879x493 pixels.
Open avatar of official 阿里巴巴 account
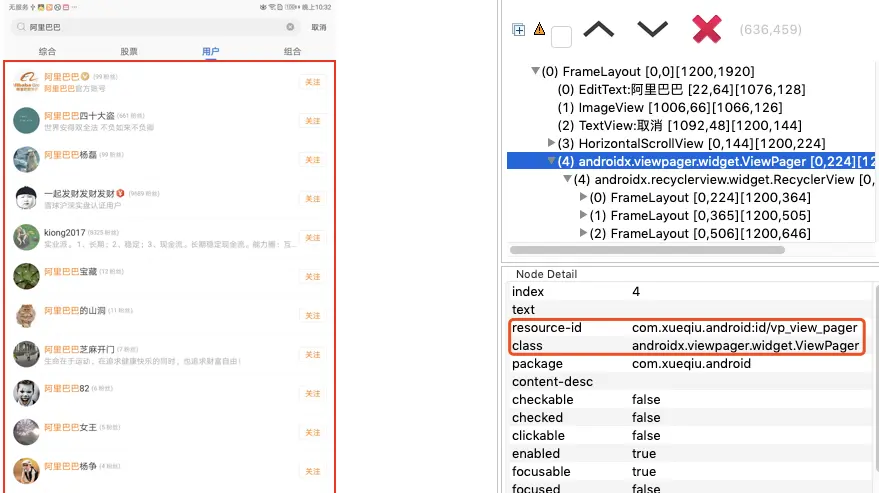coord(26,82)
